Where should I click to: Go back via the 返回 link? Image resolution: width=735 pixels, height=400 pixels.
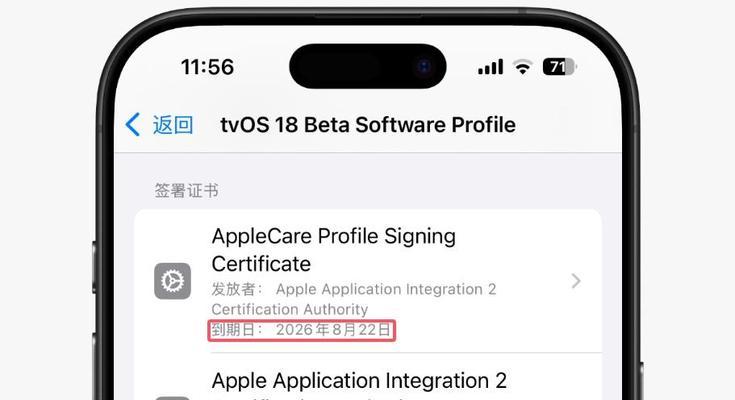tap(173, 125)
